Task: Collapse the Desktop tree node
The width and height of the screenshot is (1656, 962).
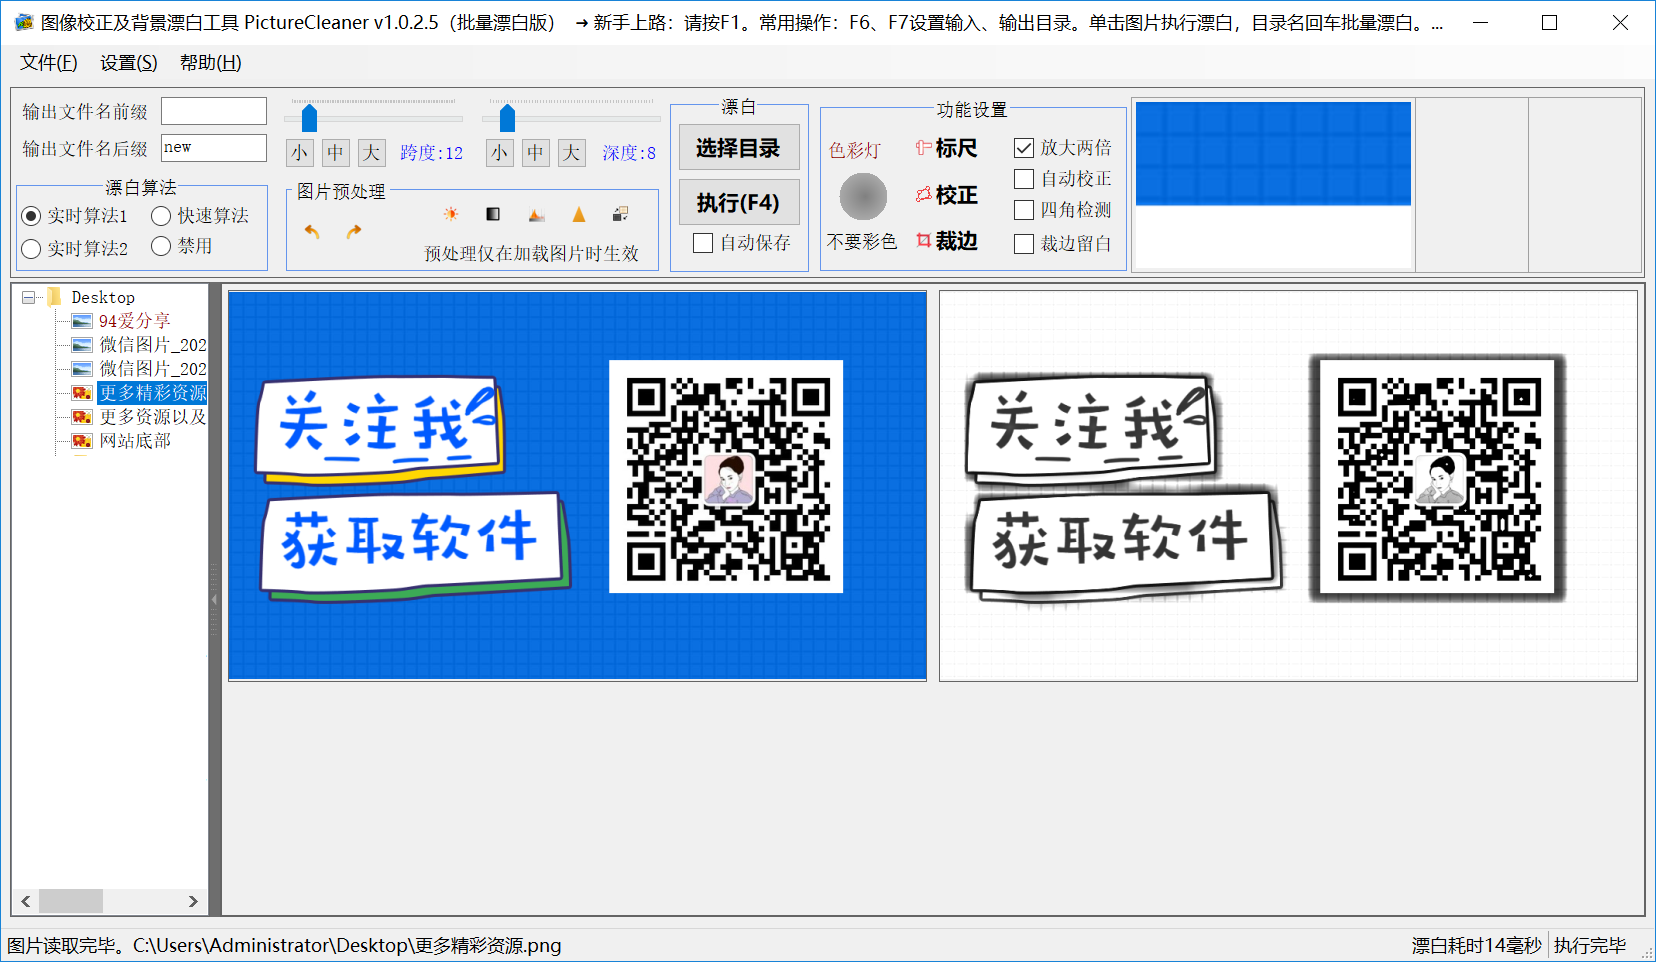Action: 29,297
